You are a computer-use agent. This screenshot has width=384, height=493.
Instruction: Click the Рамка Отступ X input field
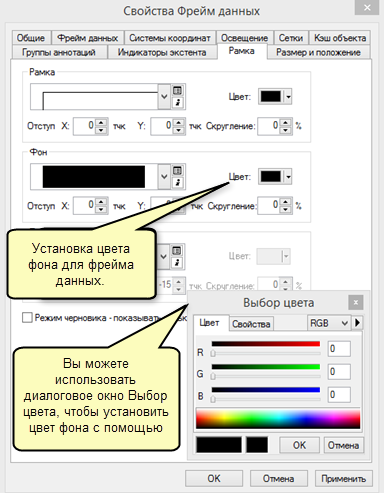click(85, 126)
